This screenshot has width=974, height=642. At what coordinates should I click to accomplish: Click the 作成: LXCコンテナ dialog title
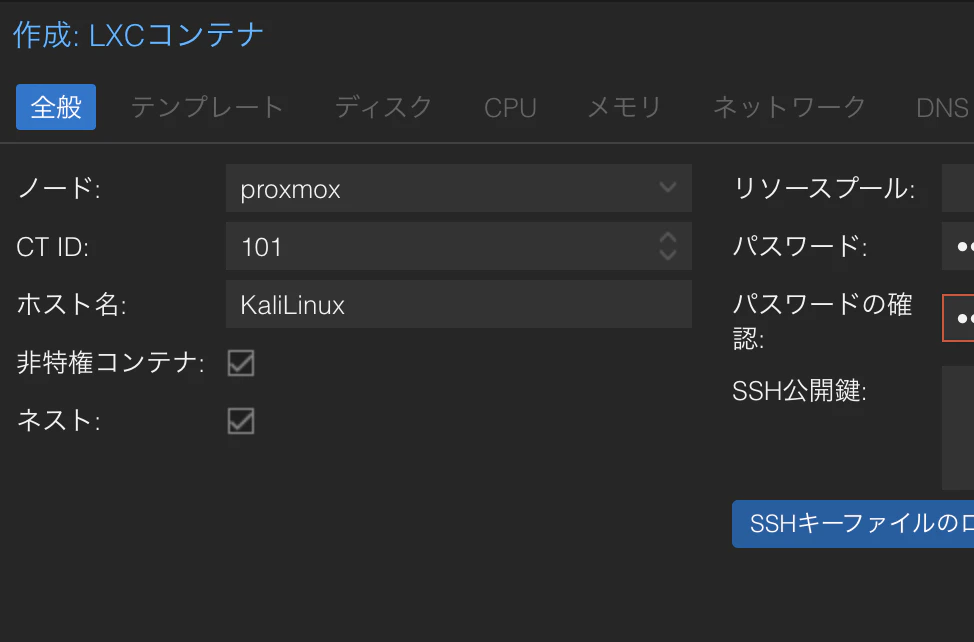coord(139,35)
